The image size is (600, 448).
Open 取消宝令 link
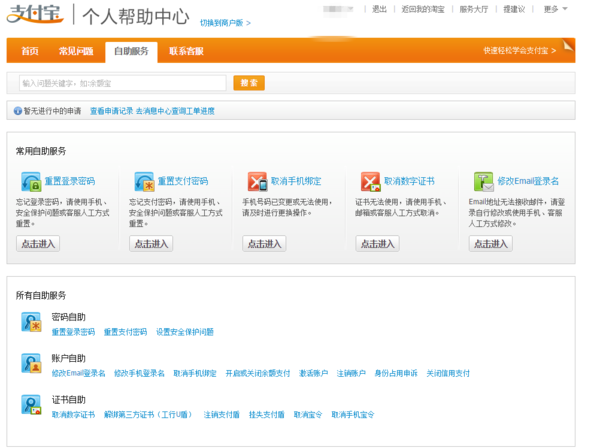pos(308,415)
